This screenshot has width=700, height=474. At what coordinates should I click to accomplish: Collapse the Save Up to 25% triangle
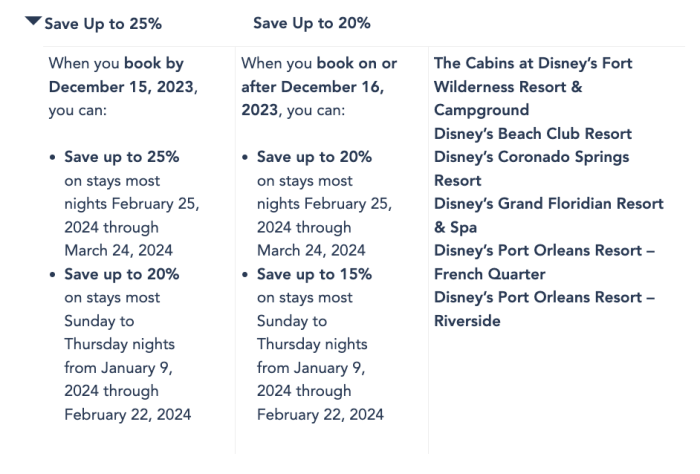33,22
